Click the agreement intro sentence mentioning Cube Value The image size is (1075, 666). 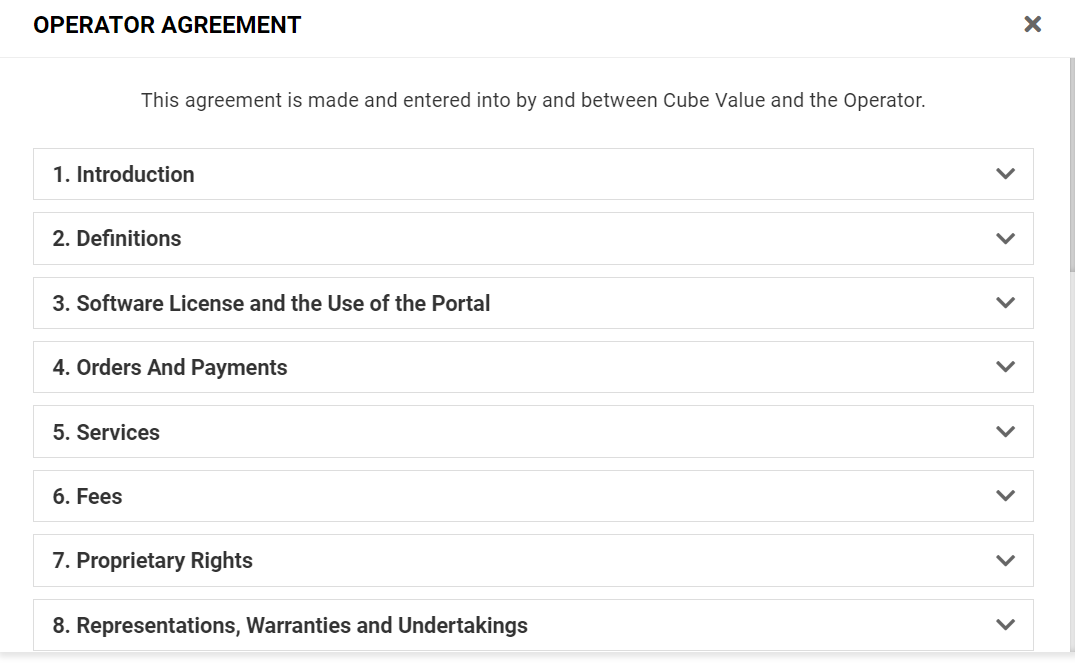click(533, 100)
